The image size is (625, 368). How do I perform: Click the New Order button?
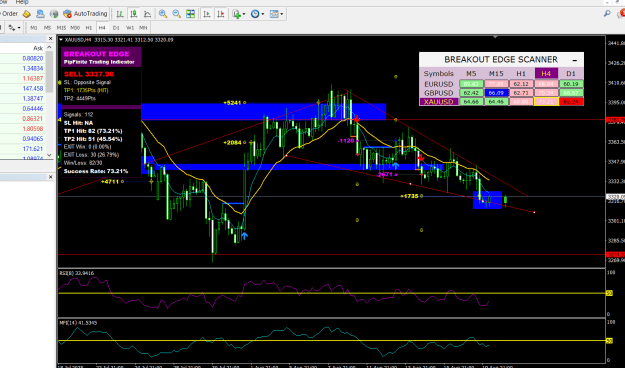coord(9,14)
